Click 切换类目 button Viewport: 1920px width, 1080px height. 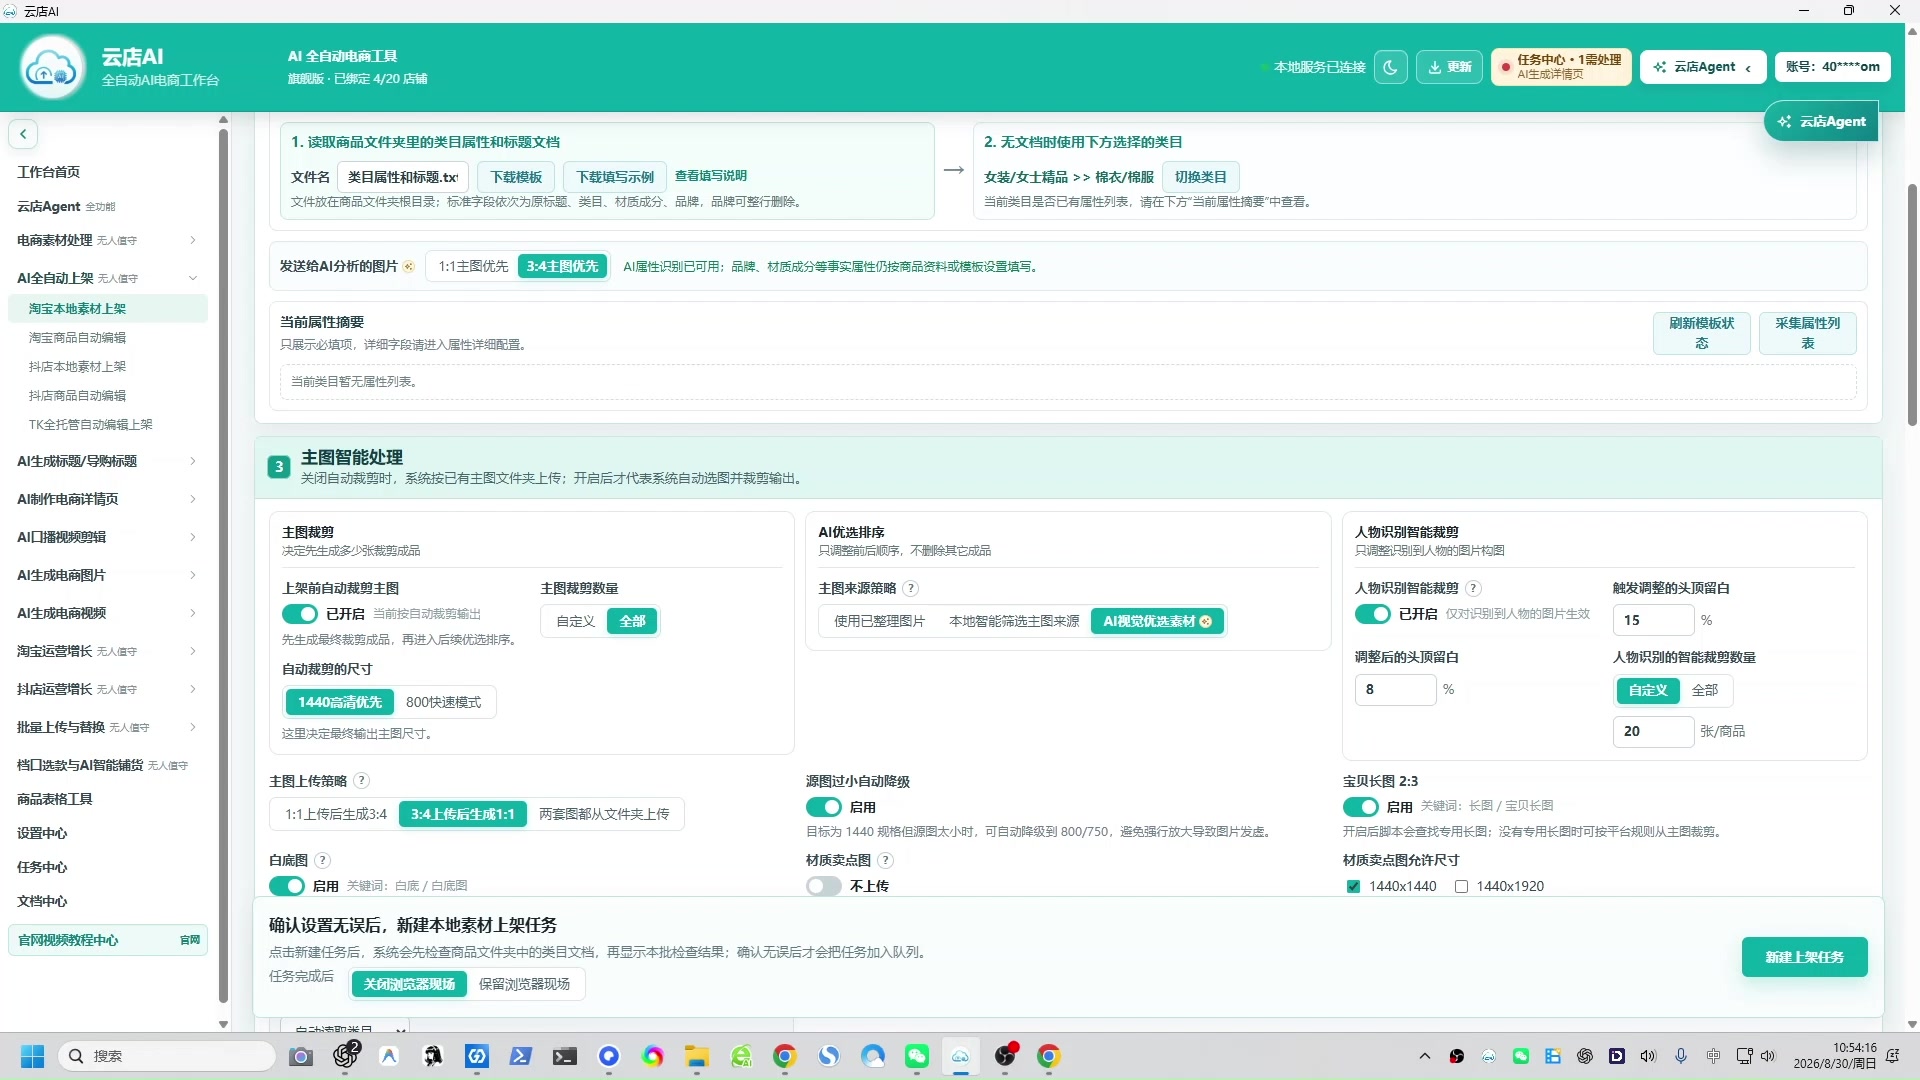pos(1200,177)
